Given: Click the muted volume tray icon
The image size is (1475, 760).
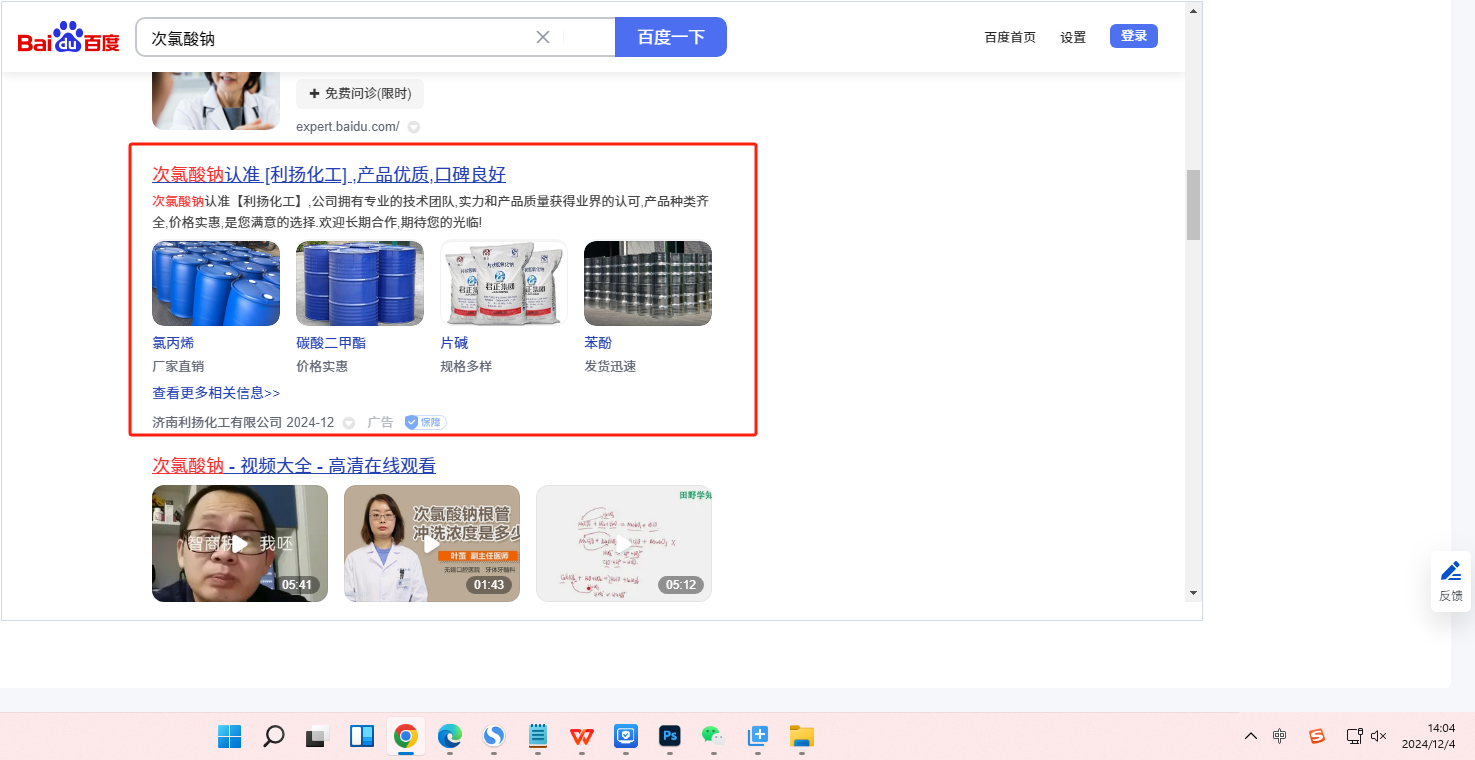Looking at the screenshot, I should pyautogui.click(x=1379, y=737).
